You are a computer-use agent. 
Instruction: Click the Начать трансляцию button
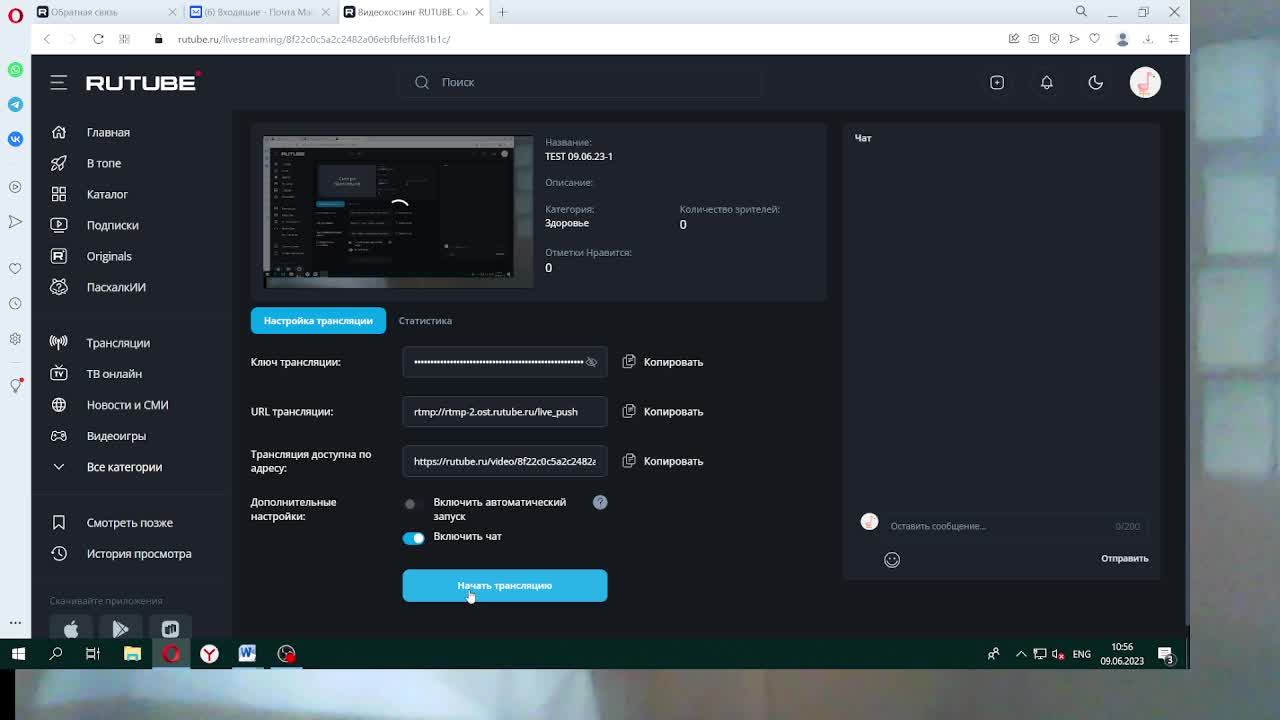click(x=505, y=586)
